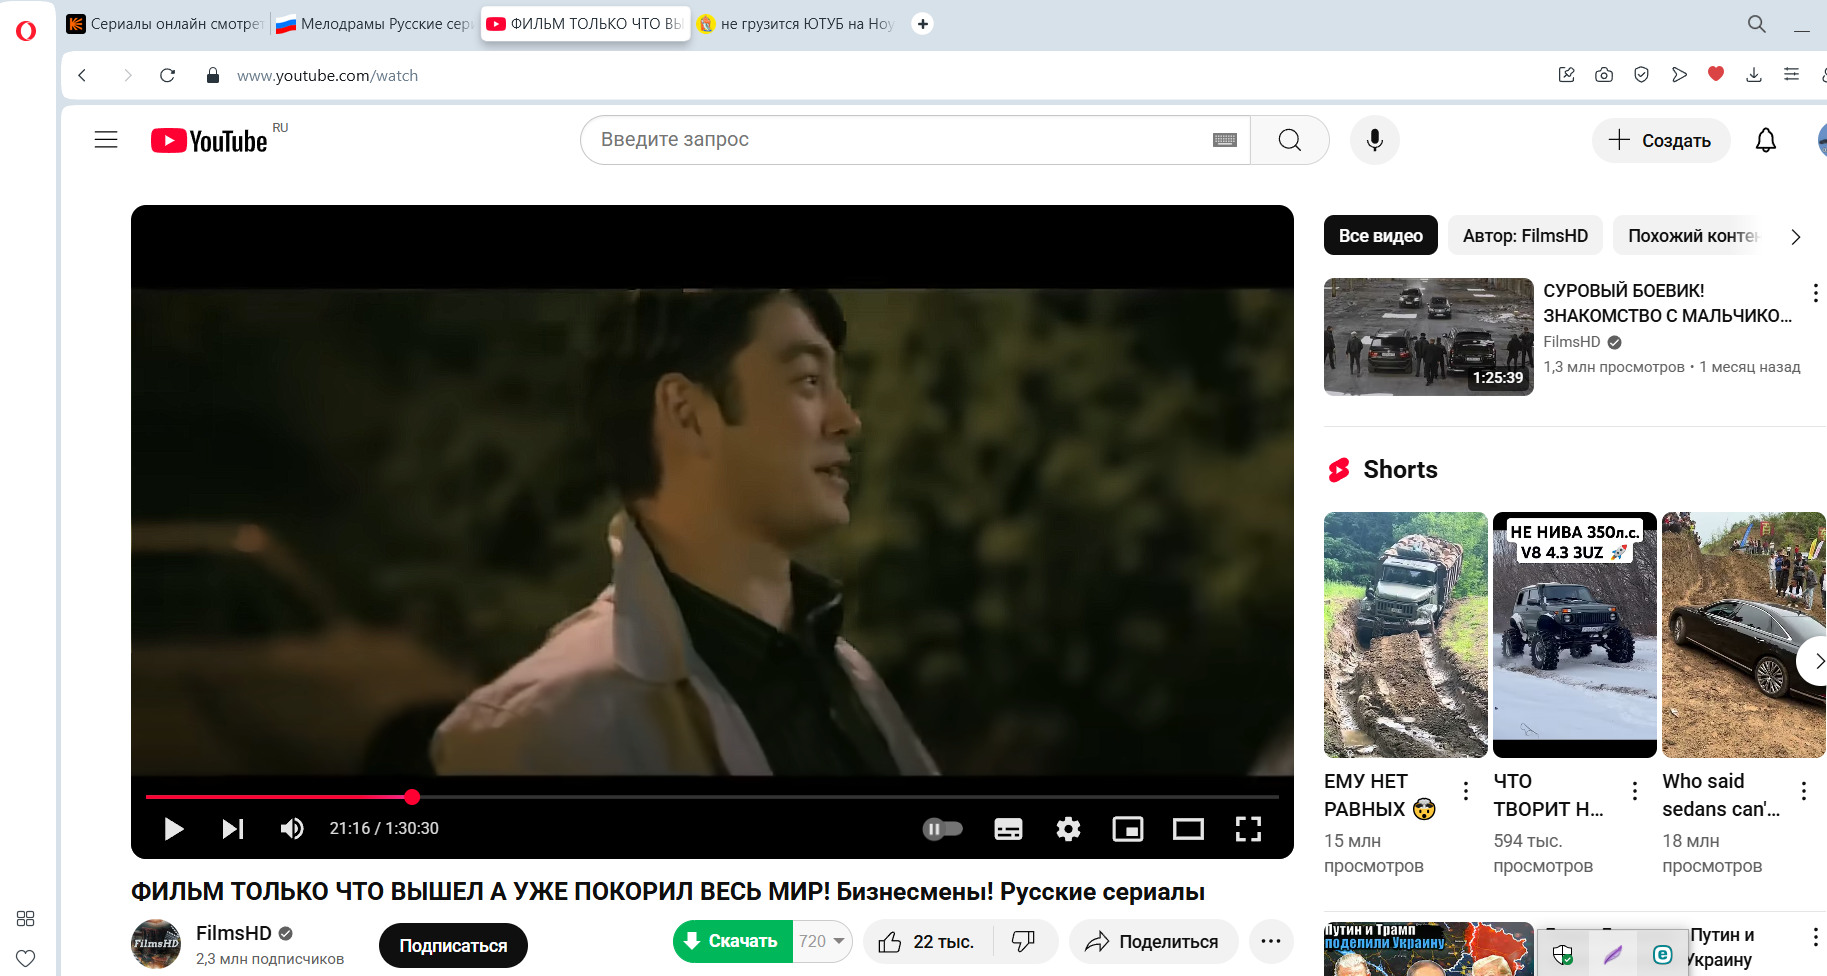
Task: Mute the video volume
Action: pos(292,828)
